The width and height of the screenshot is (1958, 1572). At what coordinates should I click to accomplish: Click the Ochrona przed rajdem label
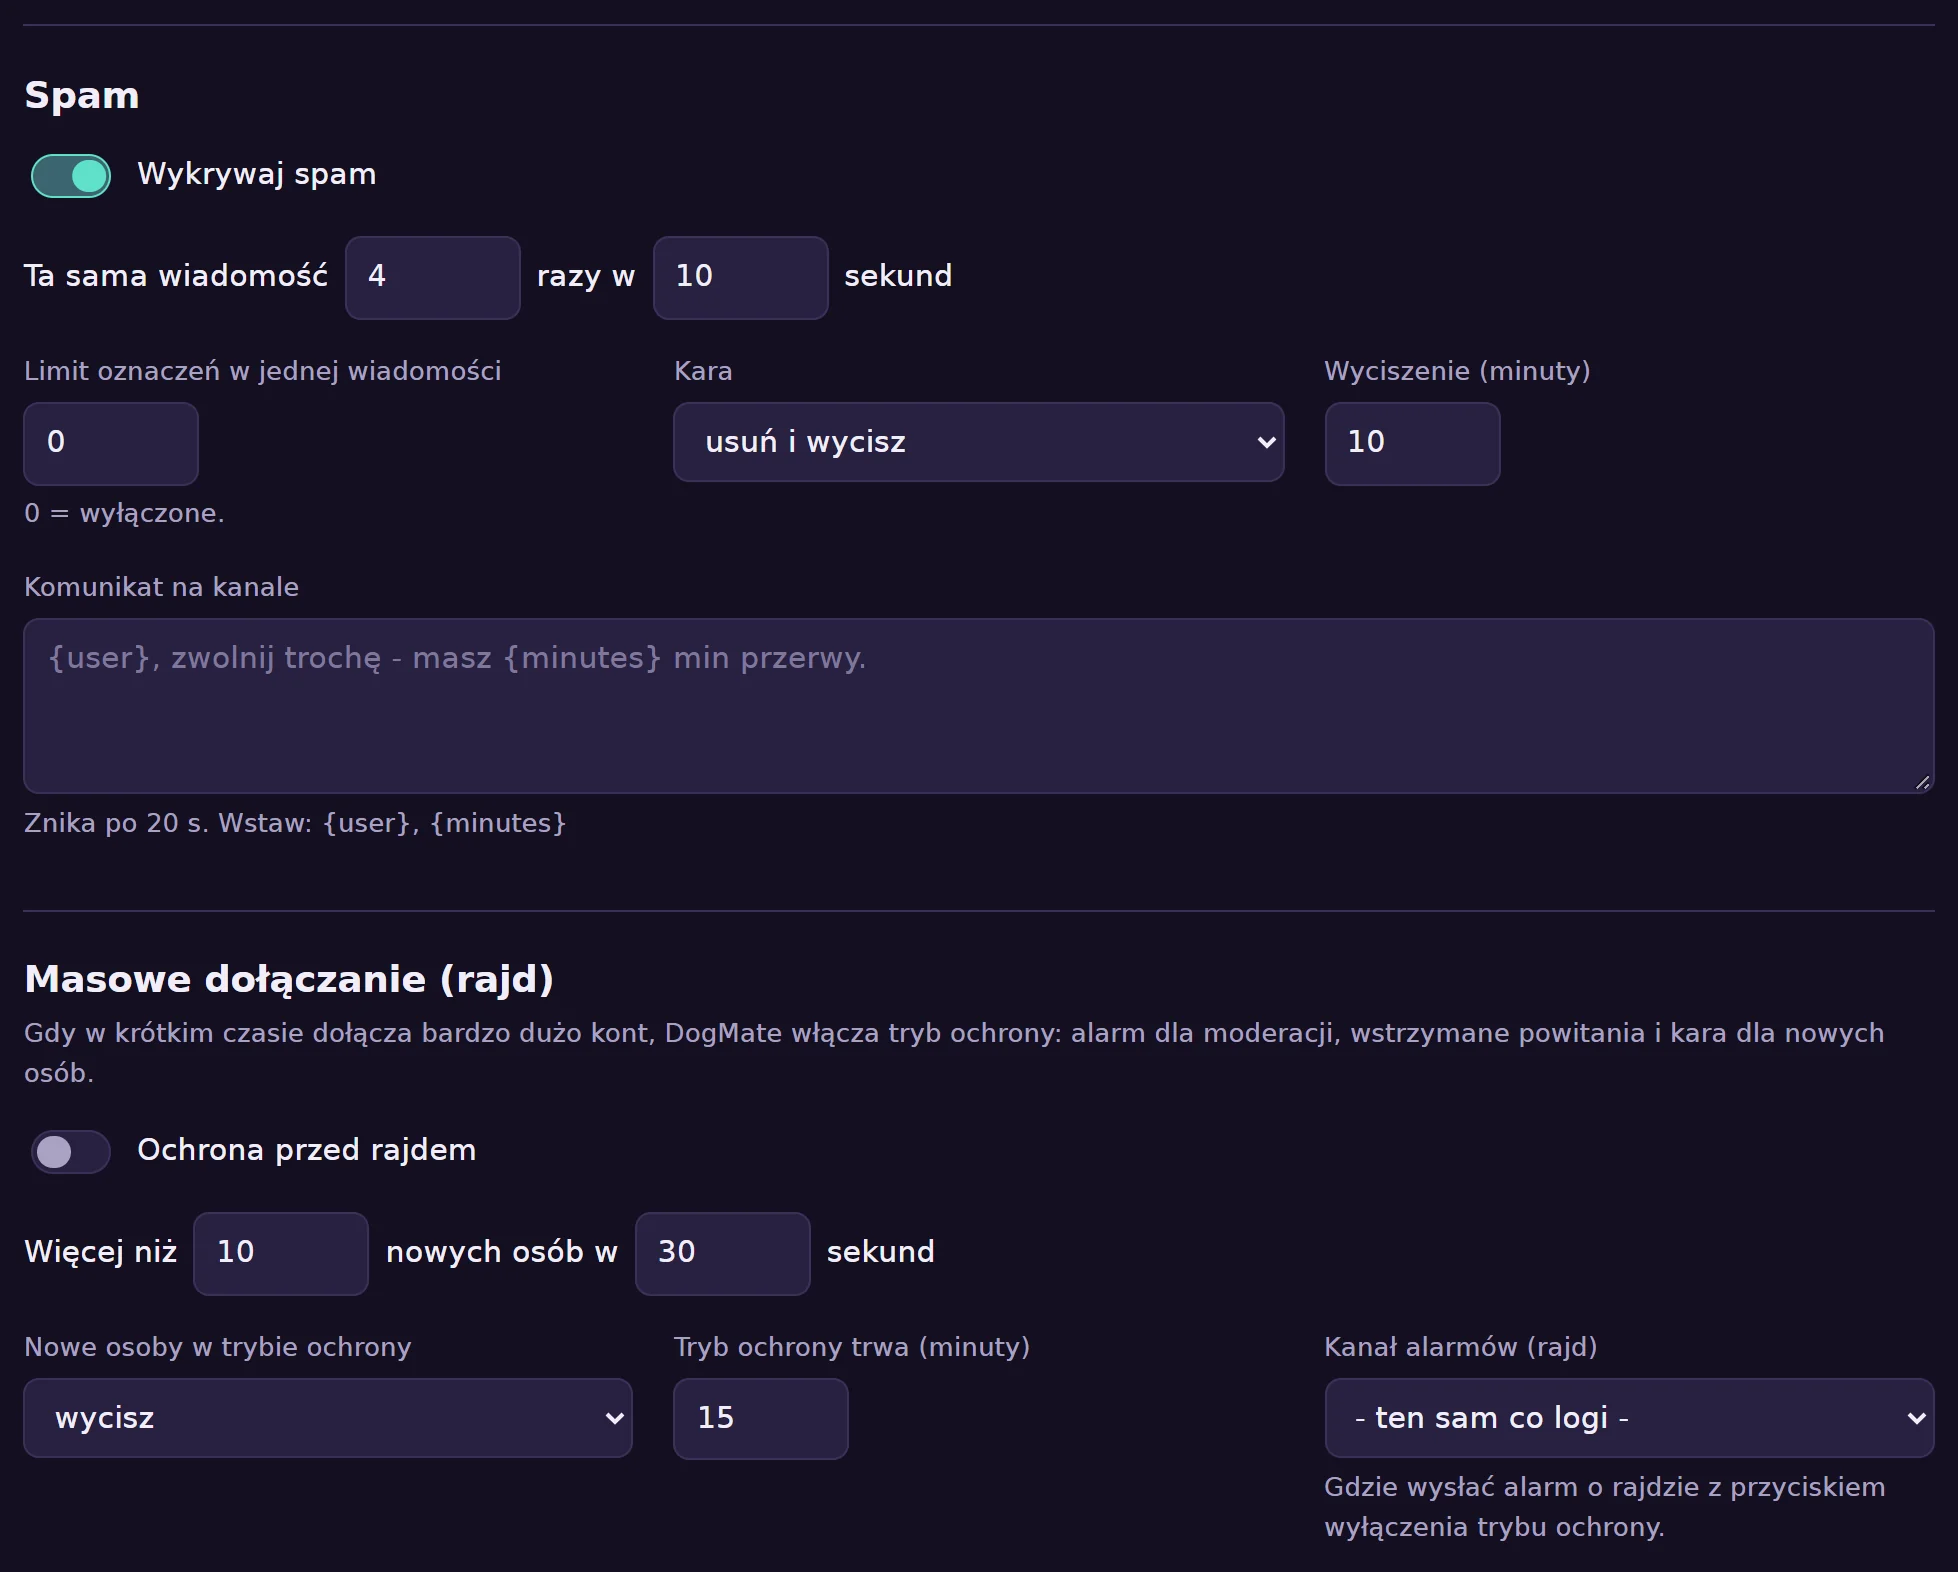pos(307,1150)
